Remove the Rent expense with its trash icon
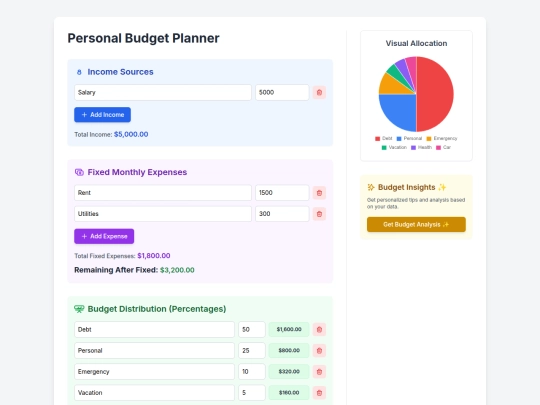 coord(319,193)
